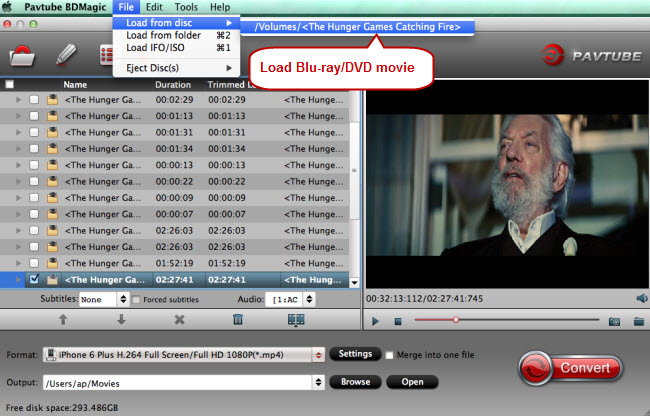Click the Output path field

pyautogui.click(x=178, y=383)
